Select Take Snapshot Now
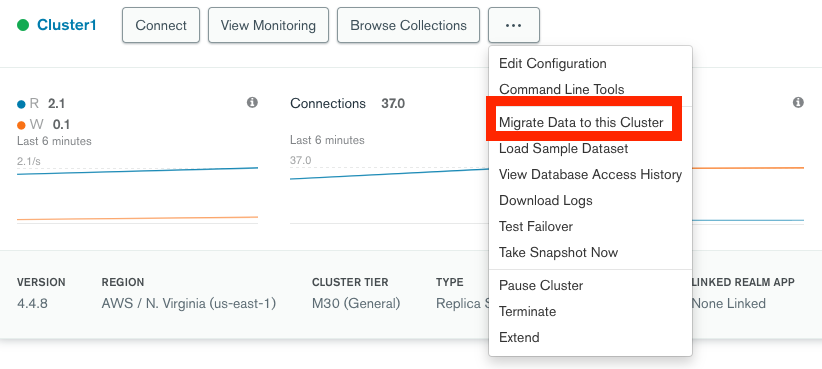The height and width of the screenshot is (369, 822). (558, 253)
